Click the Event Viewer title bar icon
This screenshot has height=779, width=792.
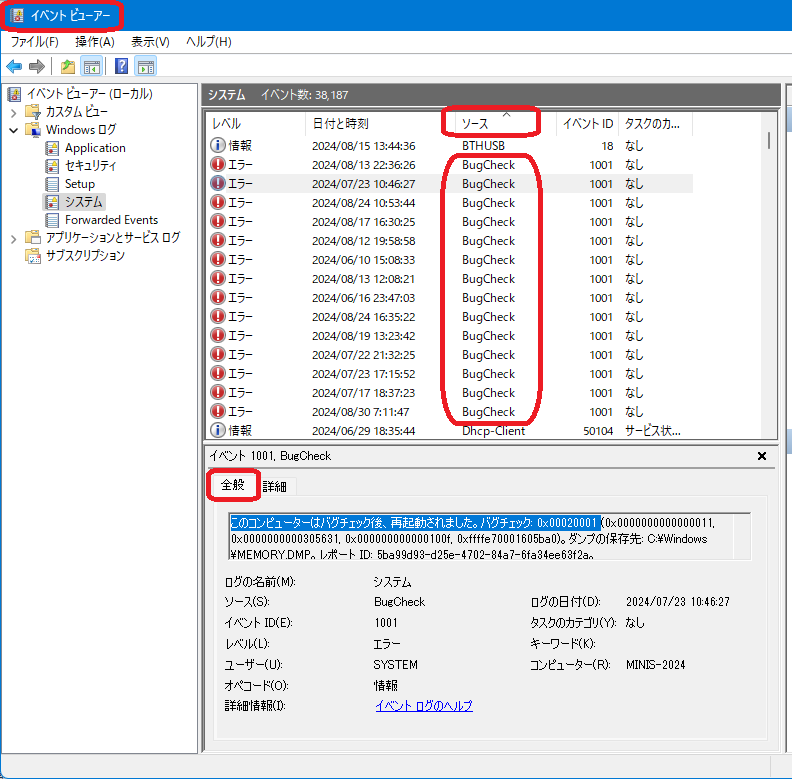pyautogui.click(x=17, y=15)
